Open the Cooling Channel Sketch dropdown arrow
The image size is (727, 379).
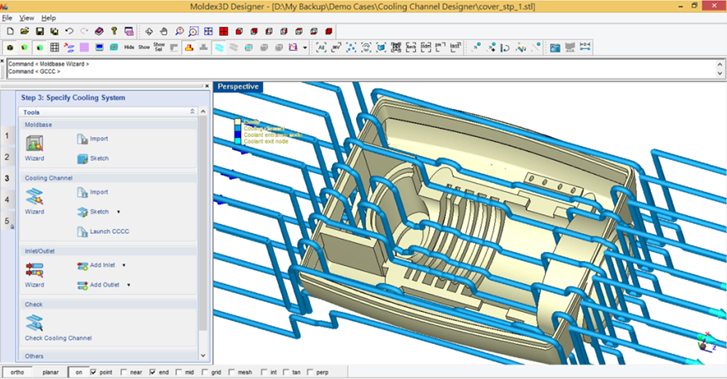119,212
